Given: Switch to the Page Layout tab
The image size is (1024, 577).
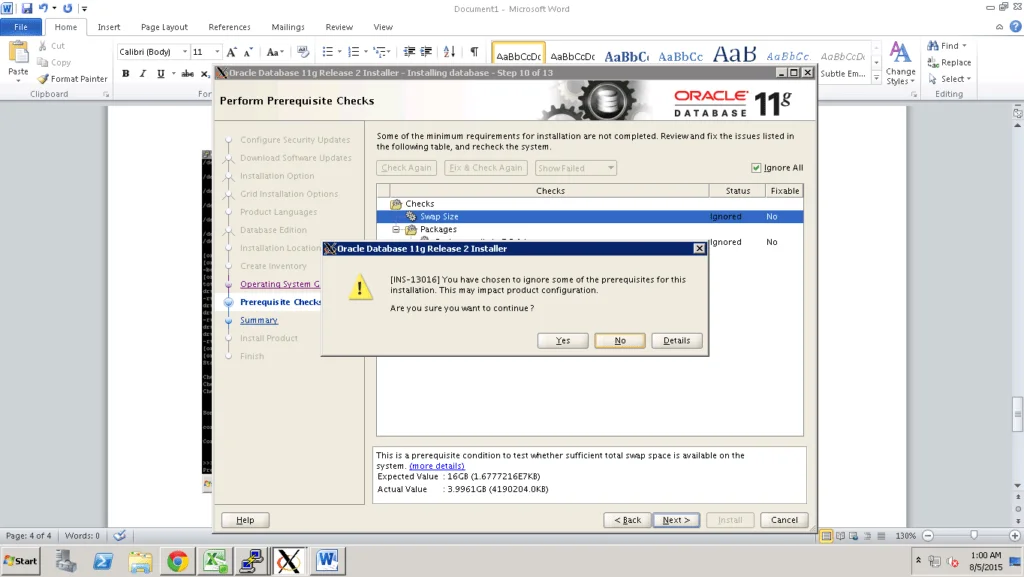Looking at the screenshot, I should pyautogui.click(x=164, y=27).
